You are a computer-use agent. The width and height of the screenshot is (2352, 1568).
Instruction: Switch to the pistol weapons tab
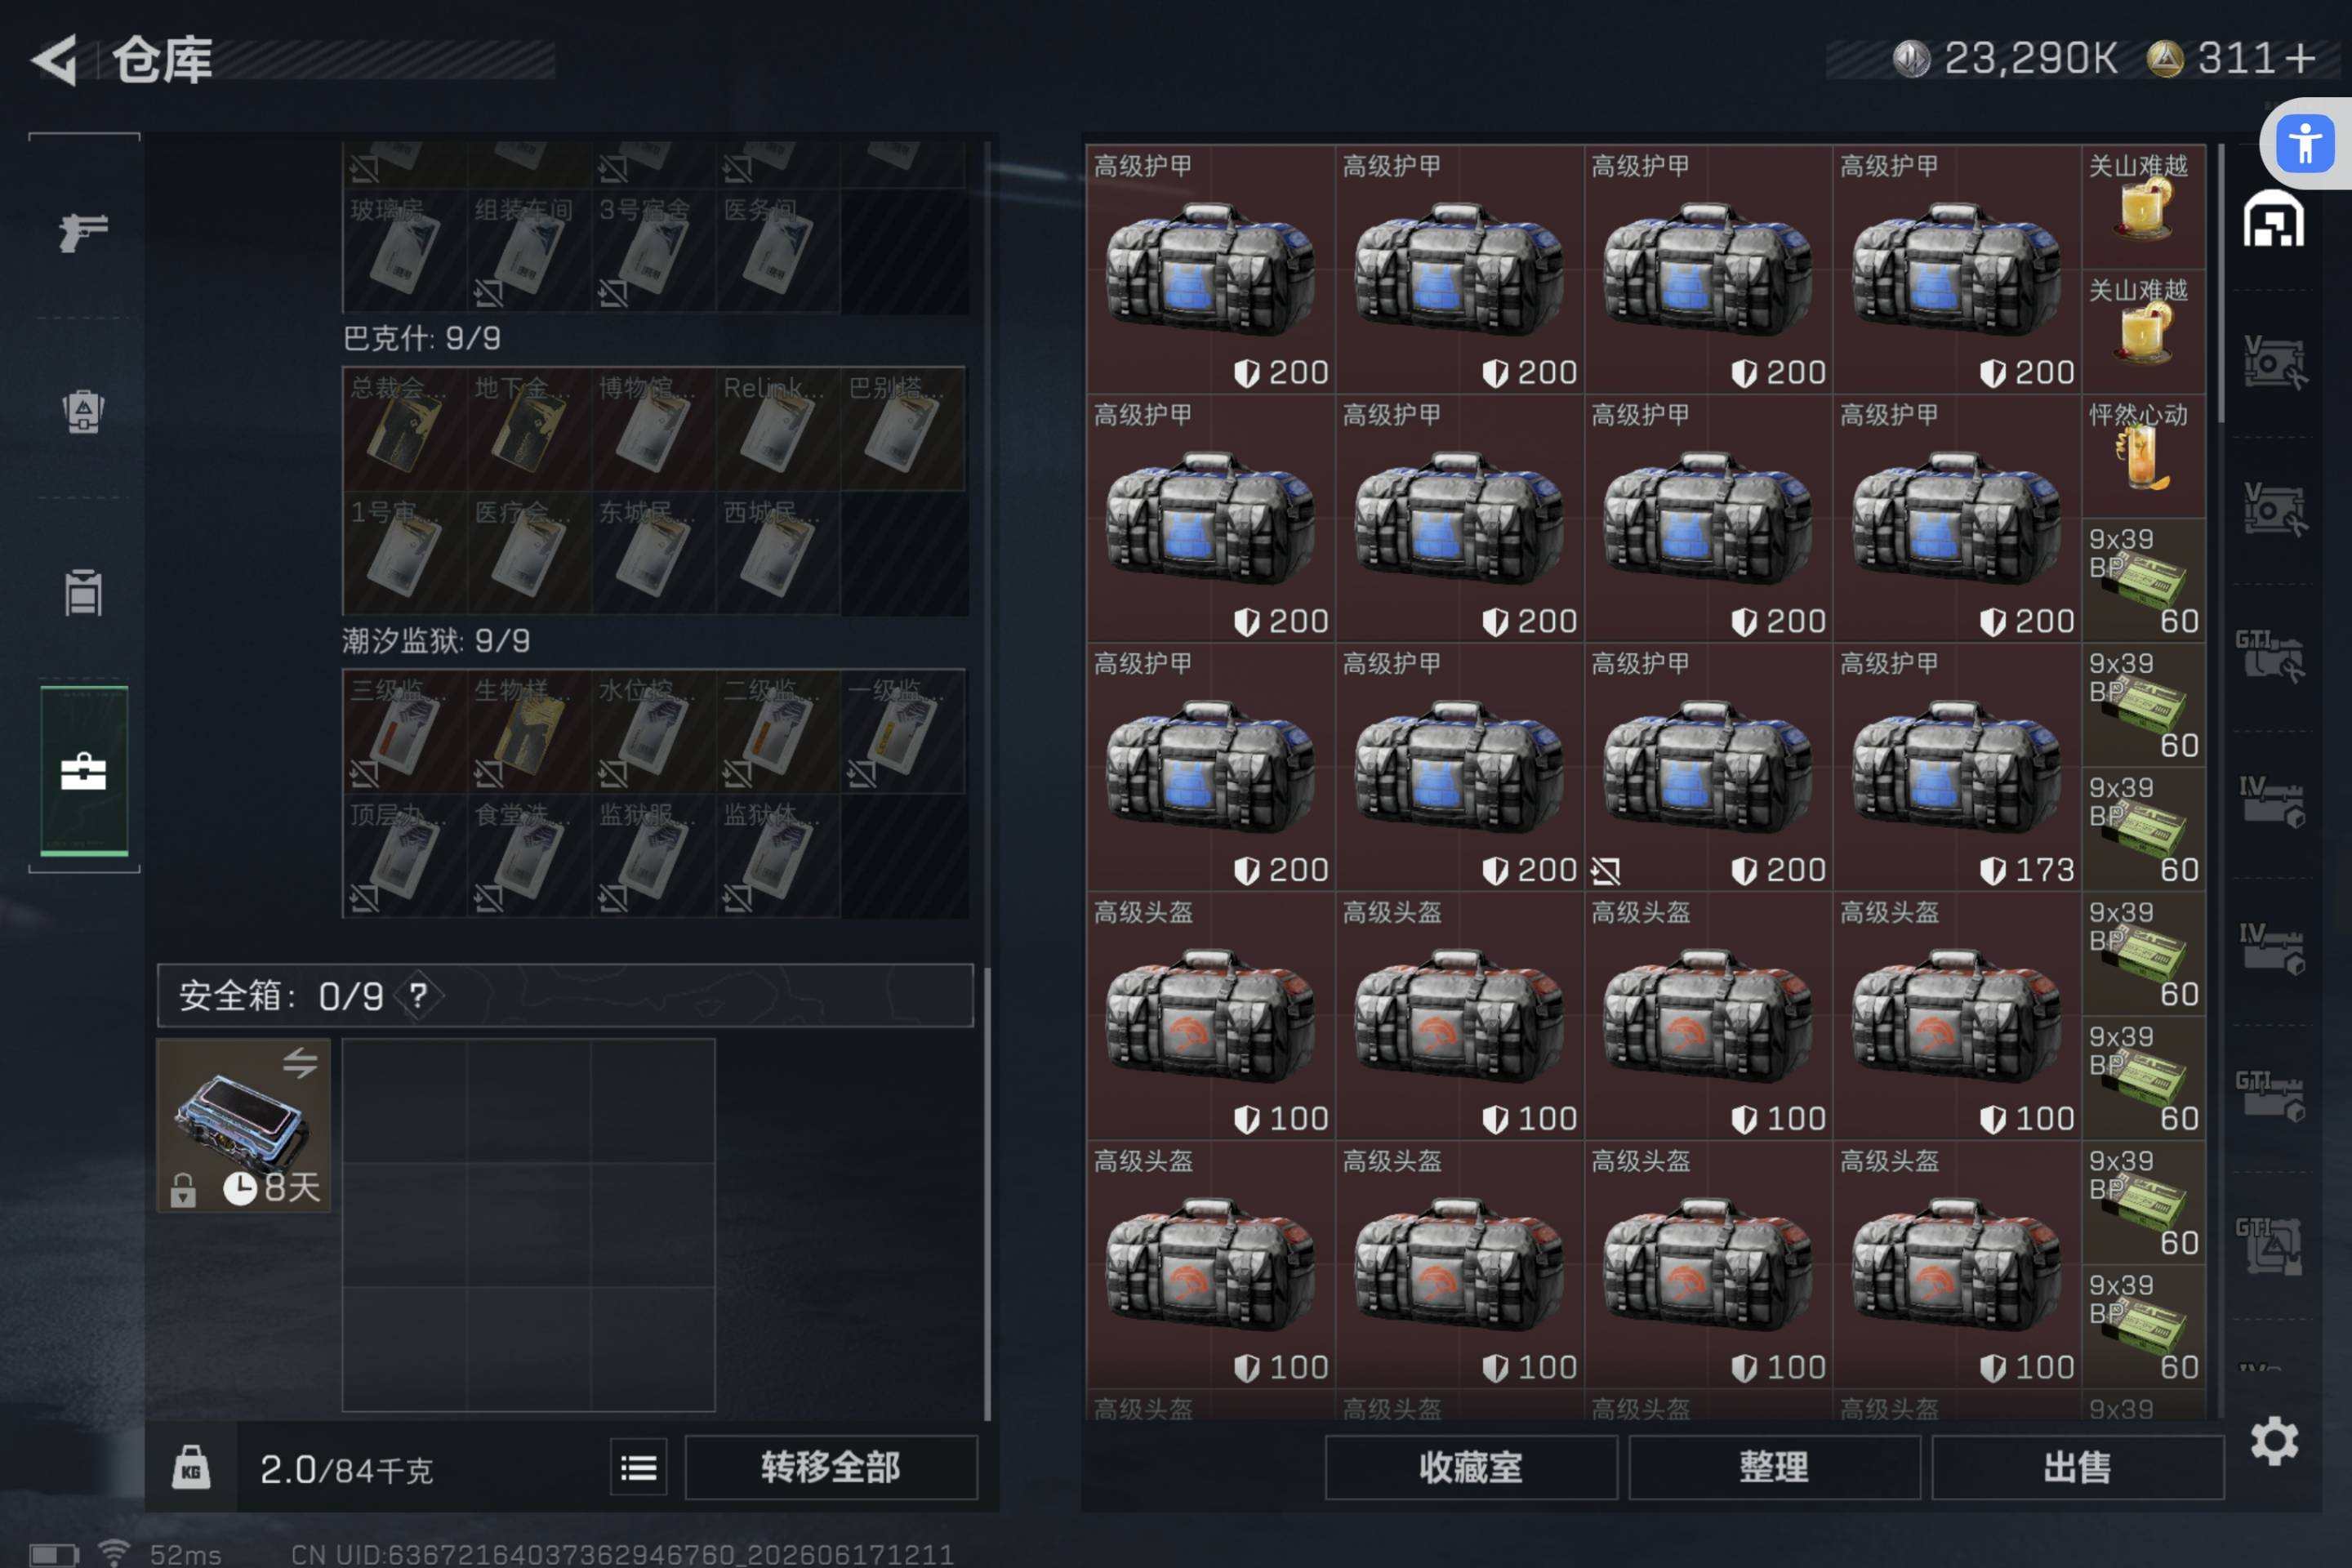[x=84, y=233]
